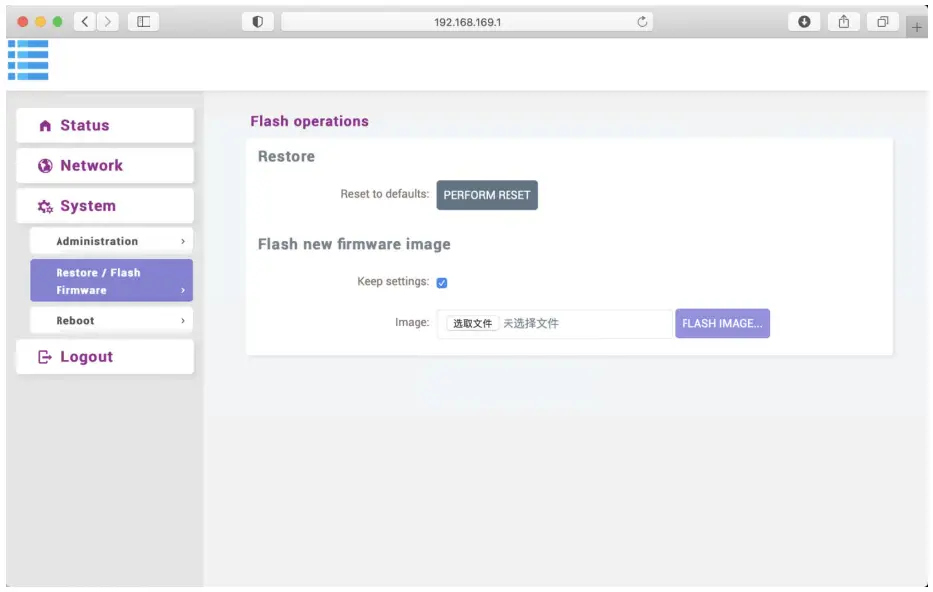Click the Flash new firmware image heading

click(x=354, y=245)
